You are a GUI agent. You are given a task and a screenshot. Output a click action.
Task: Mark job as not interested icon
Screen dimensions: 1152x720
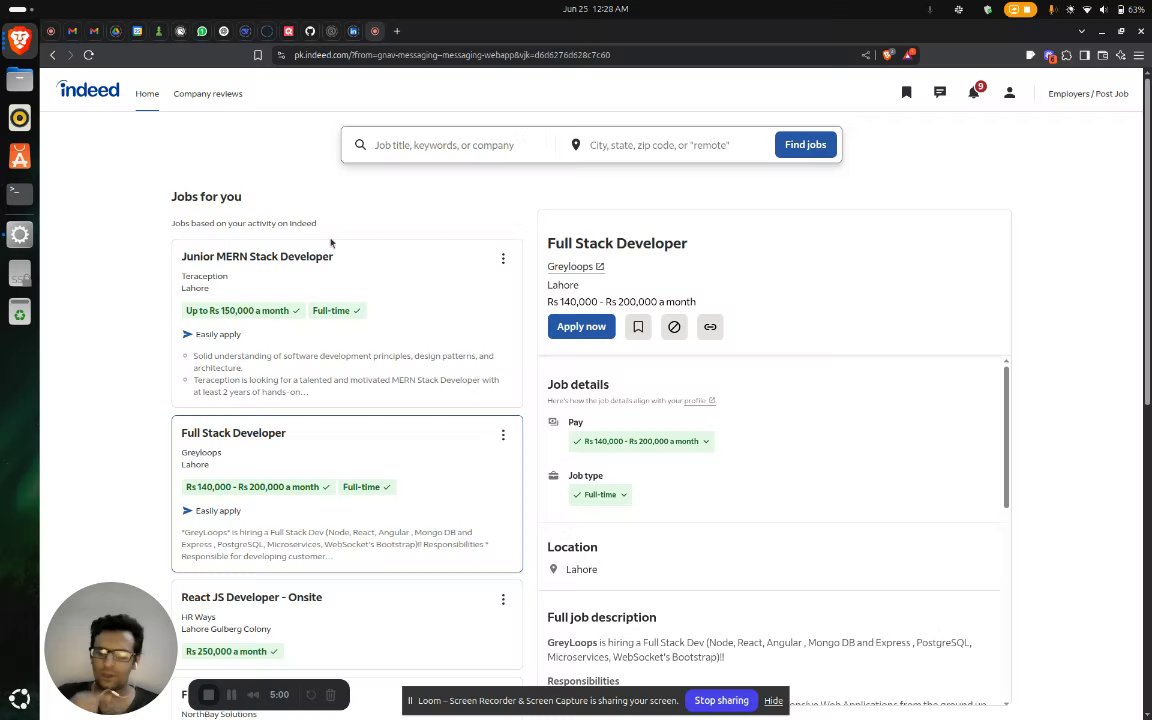[x=674, y=327]
